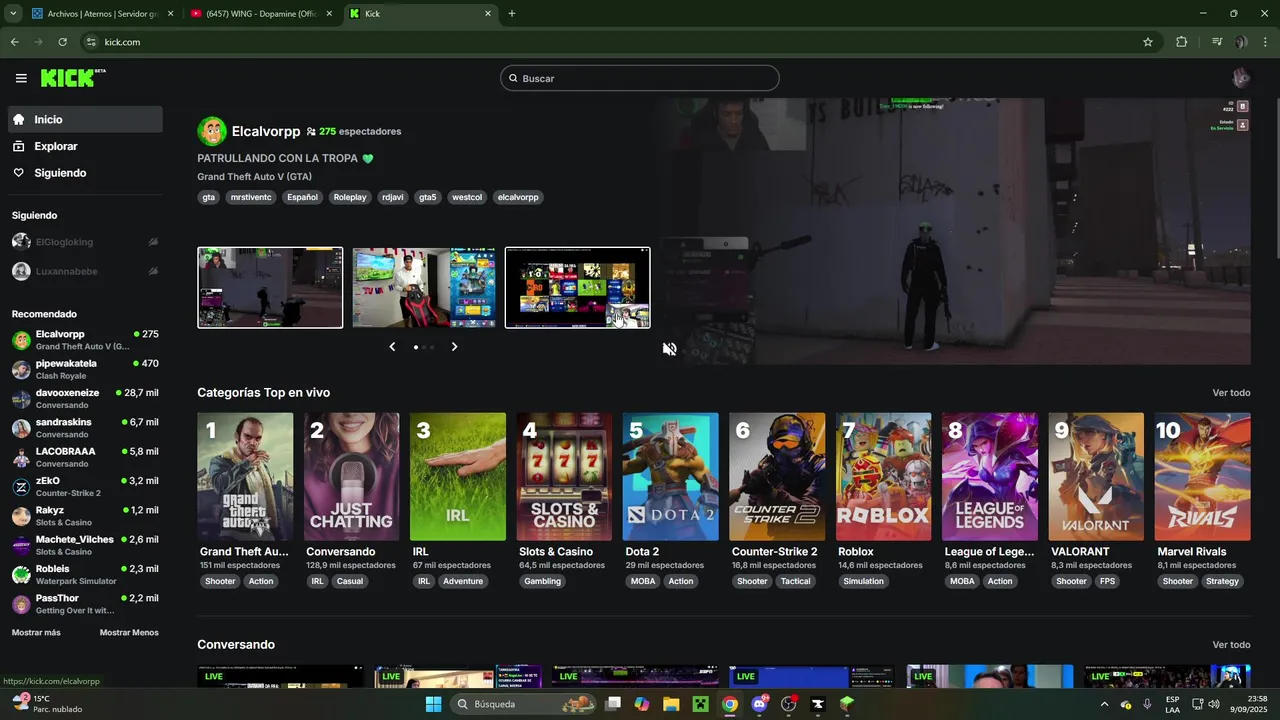Click Ver todo for Categorías Top
This screenshot has width=1280, height=720.
coord(1231,393)
